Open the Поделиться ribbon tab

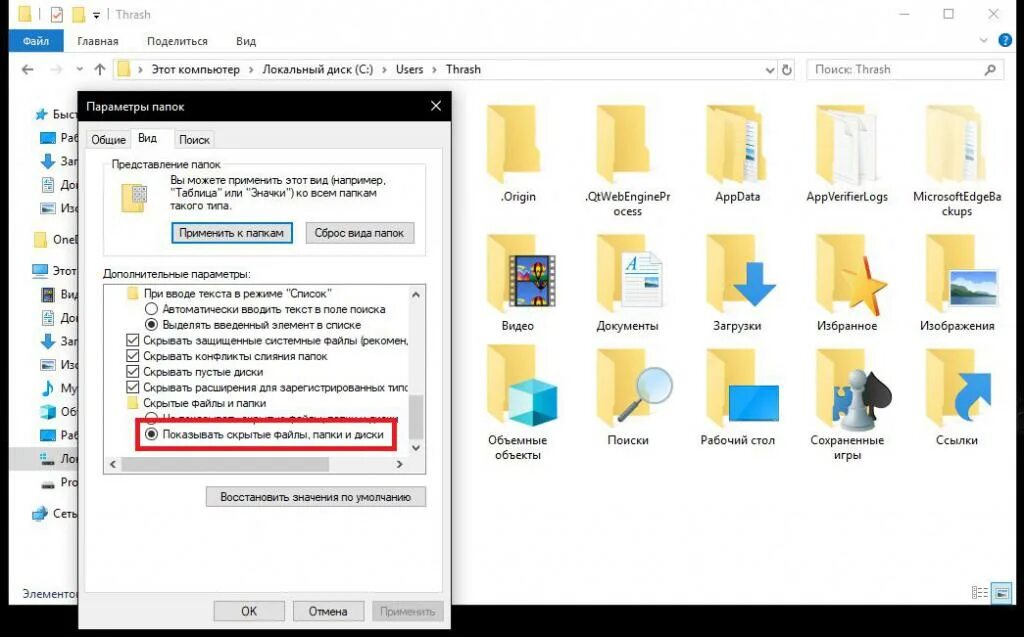point(177,41)
